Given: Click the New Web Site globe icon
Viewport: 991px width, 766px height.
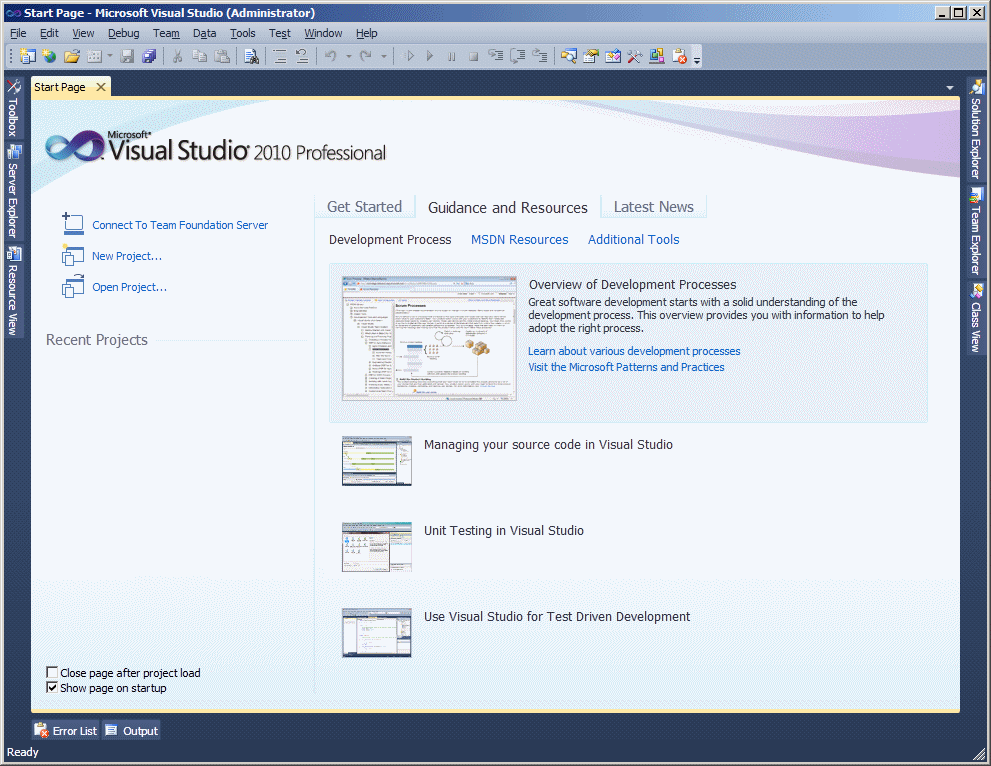Looking at the screenshot, I should pos(49,56).
